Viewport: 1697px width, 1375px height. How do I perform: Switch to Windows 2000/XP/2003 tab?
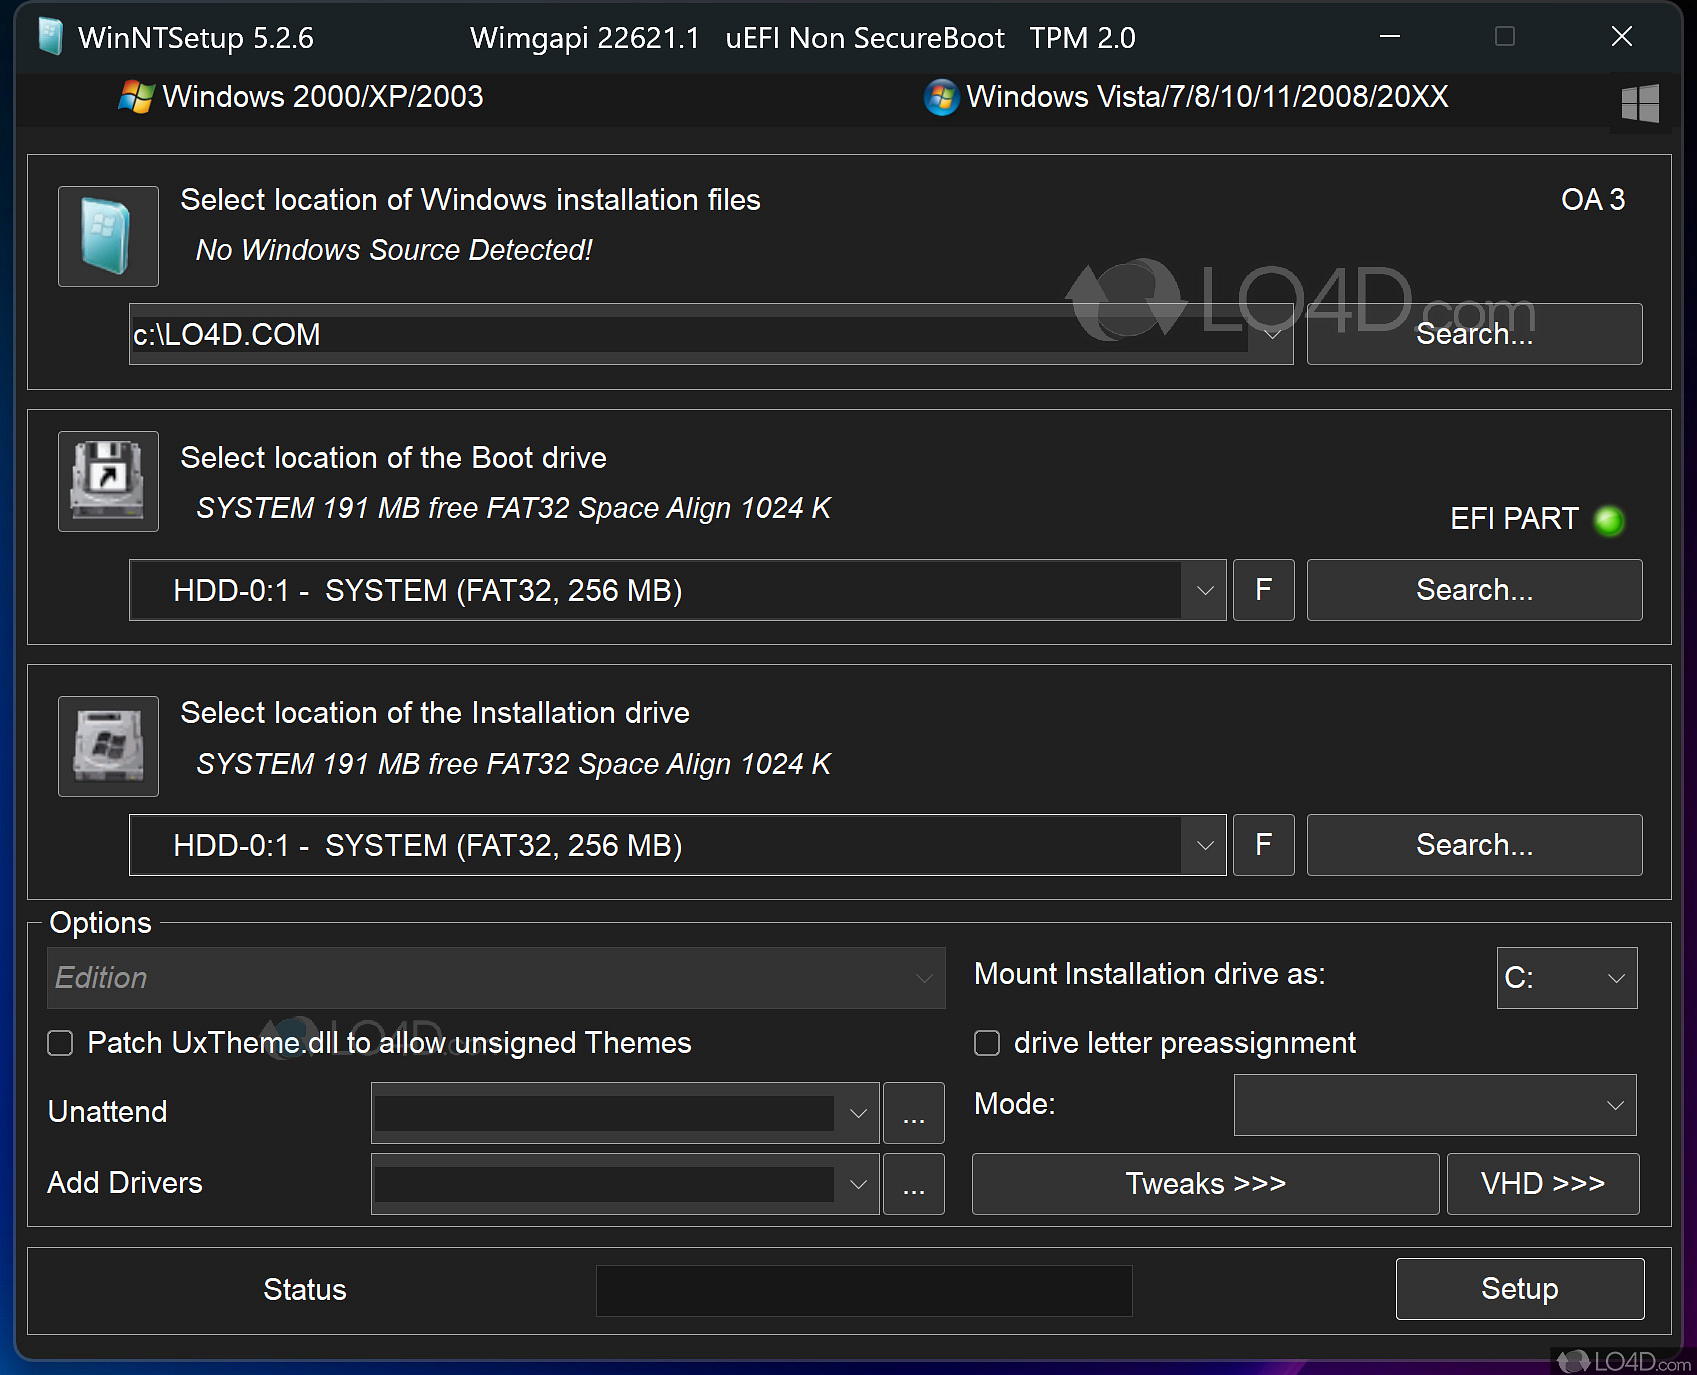coord(301,97)
